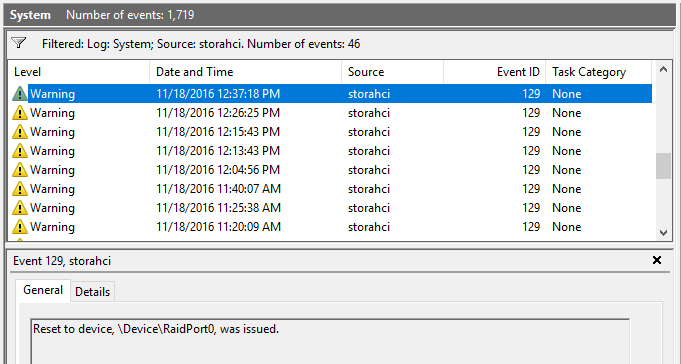
Task: Click the 'Reset to device' message text box
Action: pos(330,341)
